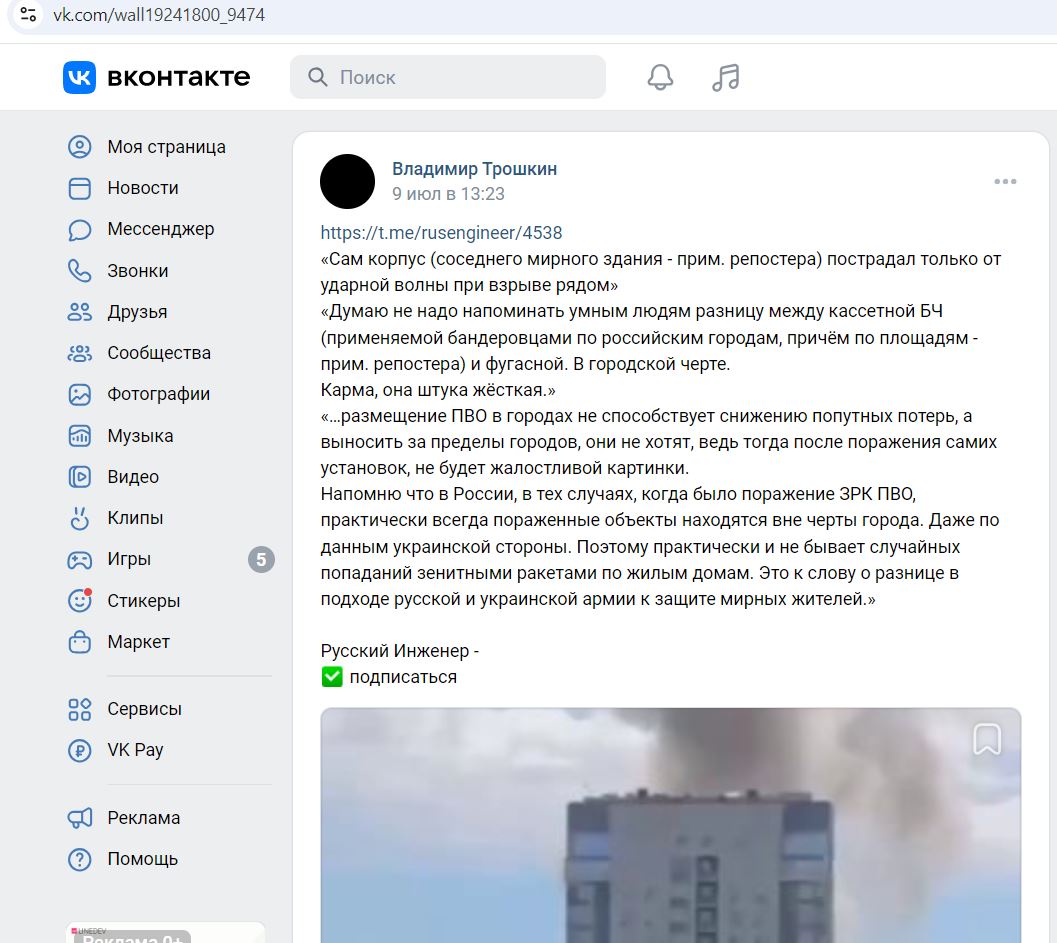Click the VK Pay ruble icon
This screenshot has width=1057, height=943.
pyautogui.click(x=80, y=750)
